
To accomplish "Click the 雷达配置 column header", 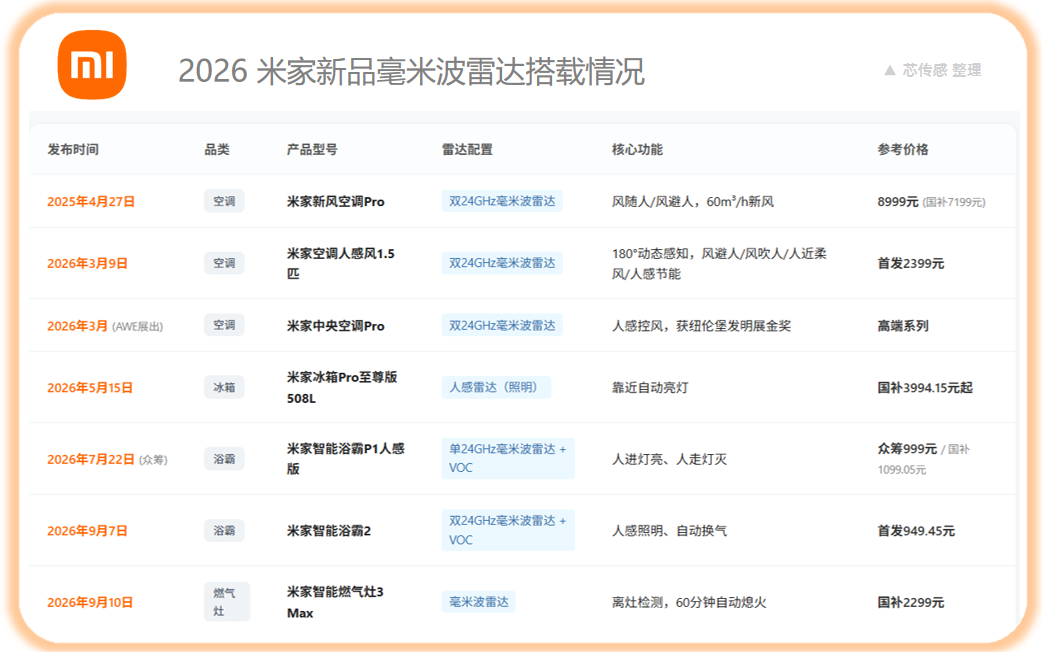I will (x=468, y=150).
